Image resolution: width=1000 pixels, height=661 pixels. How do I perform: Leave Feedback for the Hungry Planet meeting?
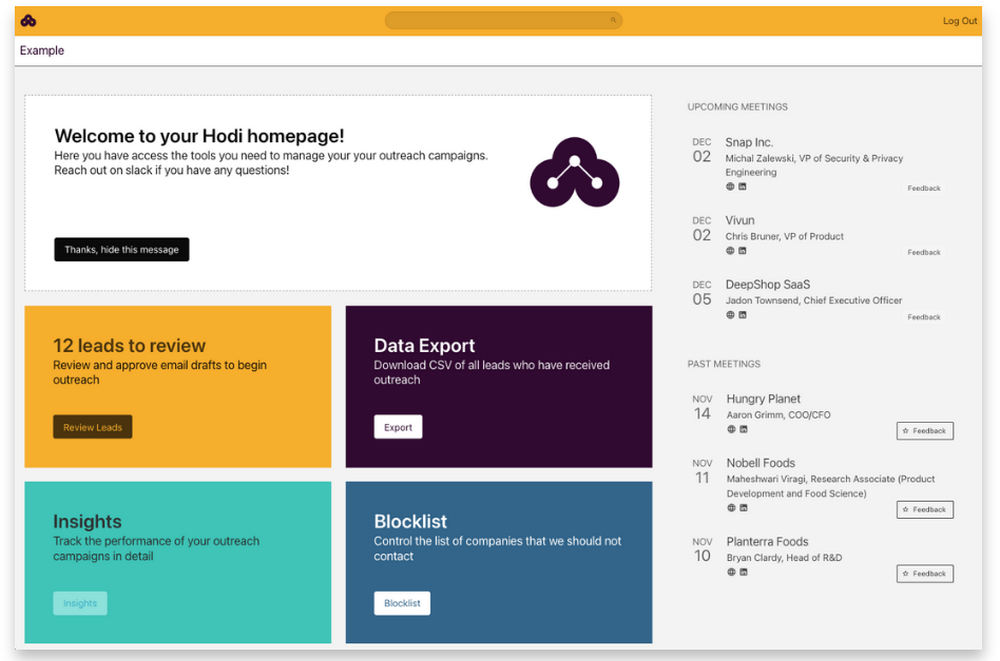click(924, 430)
